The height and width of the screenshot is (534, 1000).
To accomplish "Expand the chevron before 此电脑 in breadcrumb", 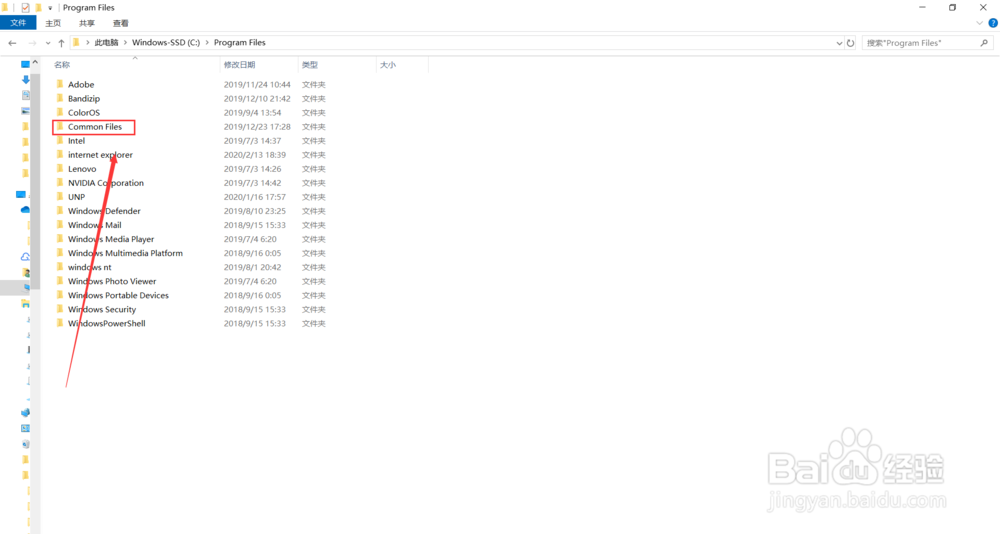I will 87,43.
